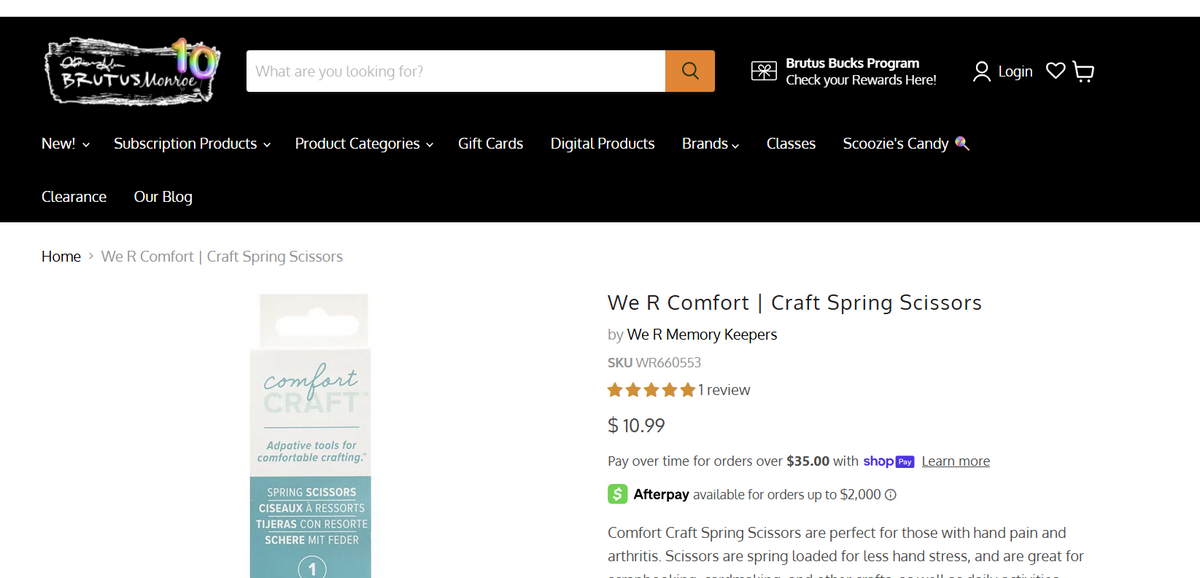Open the wishlist heart icon
1200x578 pixels.
[1055, 71]
